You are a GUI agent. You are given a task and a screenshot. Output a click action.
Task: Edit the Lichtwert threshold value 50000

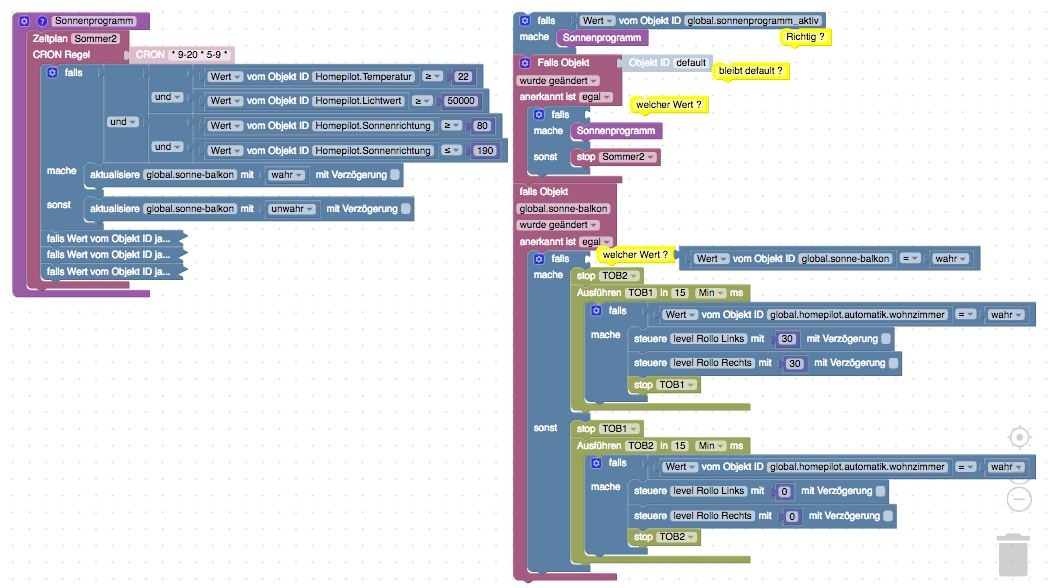[461, 101]
